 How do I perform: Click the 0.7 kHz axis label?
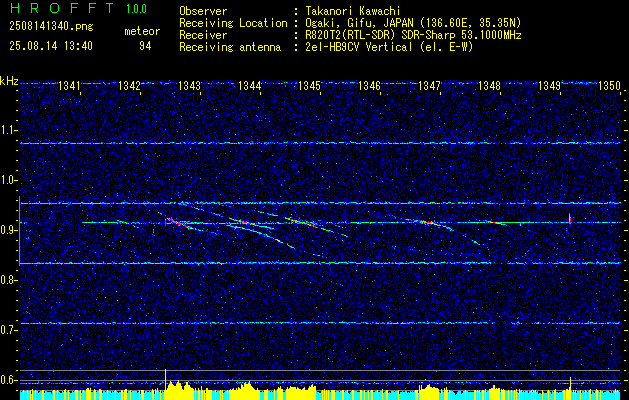(x=8, y=330)
